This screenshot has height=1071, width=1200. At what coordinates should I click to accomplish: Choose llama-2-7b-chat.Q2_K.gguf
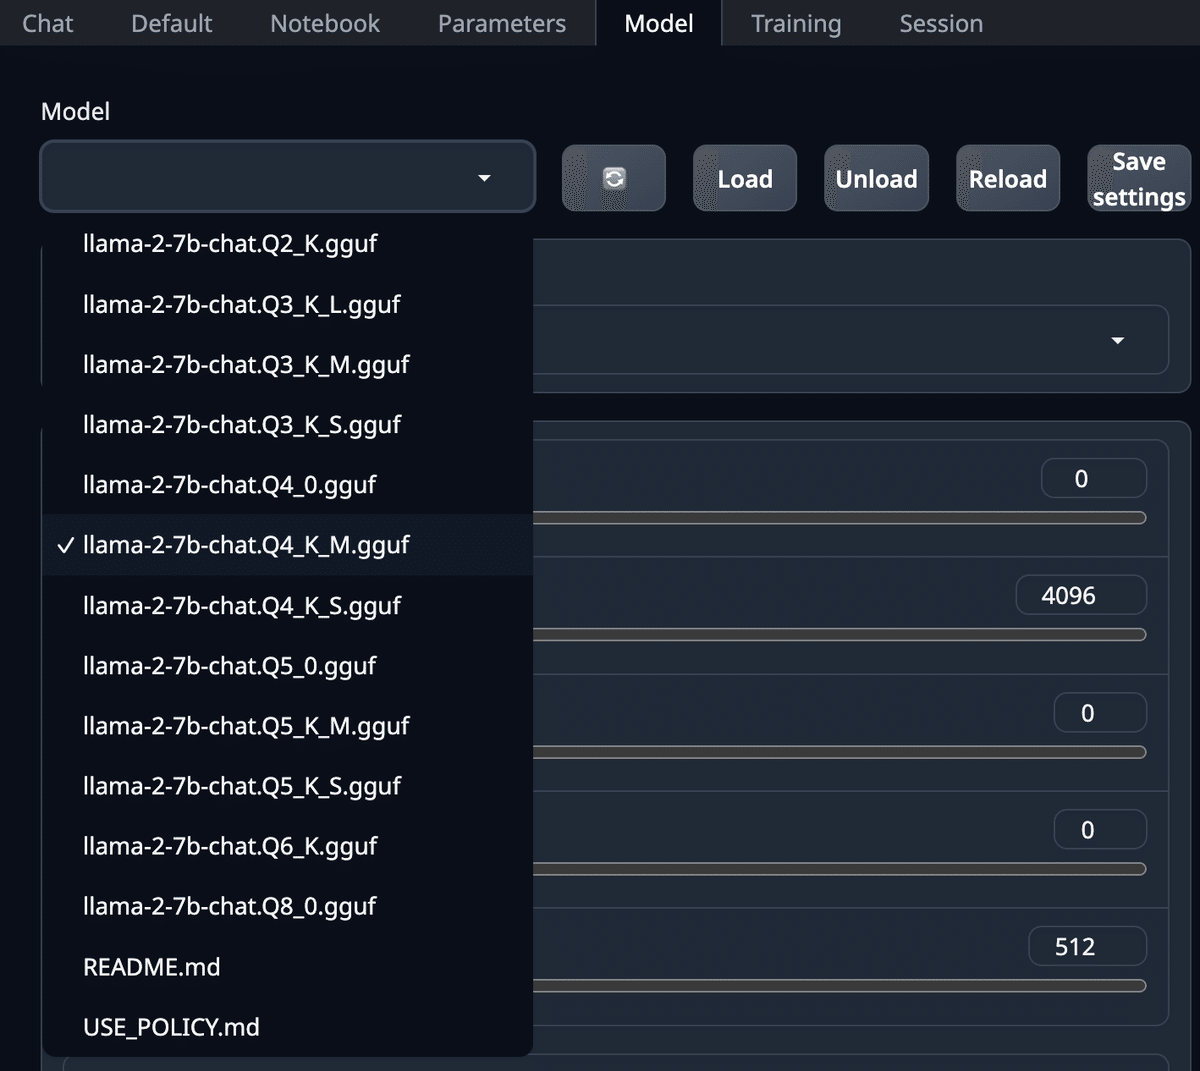(x=287, y=244)
